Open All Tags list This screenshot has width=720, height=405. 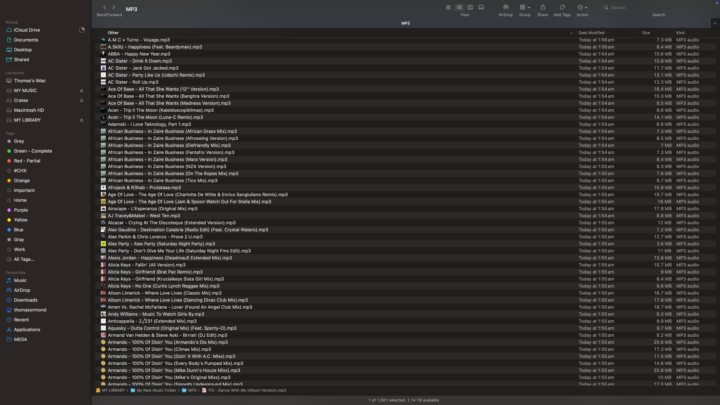point(23,259)
